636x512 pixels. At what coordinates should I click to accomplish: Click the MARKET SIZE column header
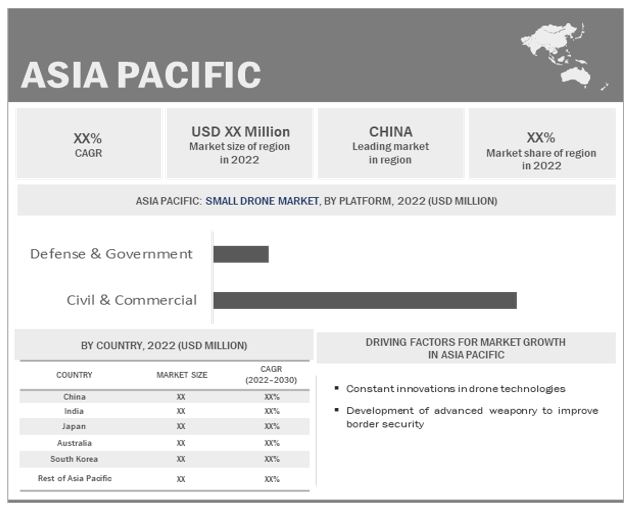[182, 375]
